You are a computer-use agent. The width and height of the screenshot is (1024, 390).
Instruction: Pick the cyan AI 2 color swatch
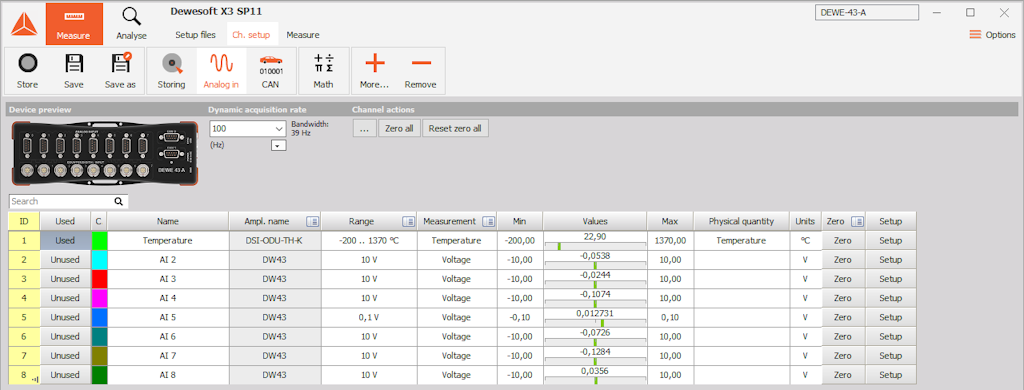[99, 259]
